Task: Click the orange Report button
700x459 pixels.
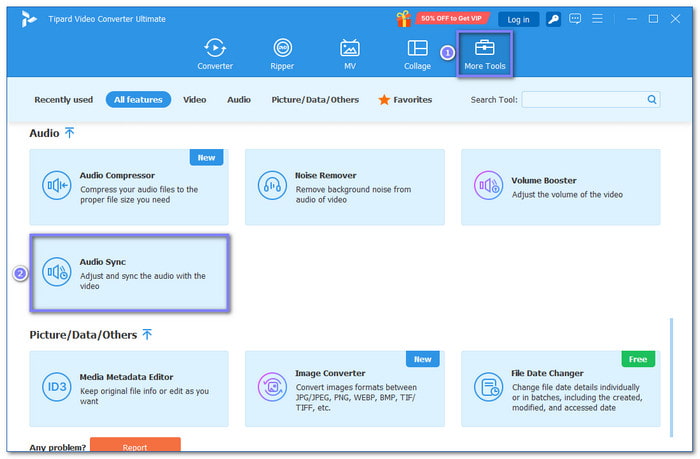Action: 135,447
